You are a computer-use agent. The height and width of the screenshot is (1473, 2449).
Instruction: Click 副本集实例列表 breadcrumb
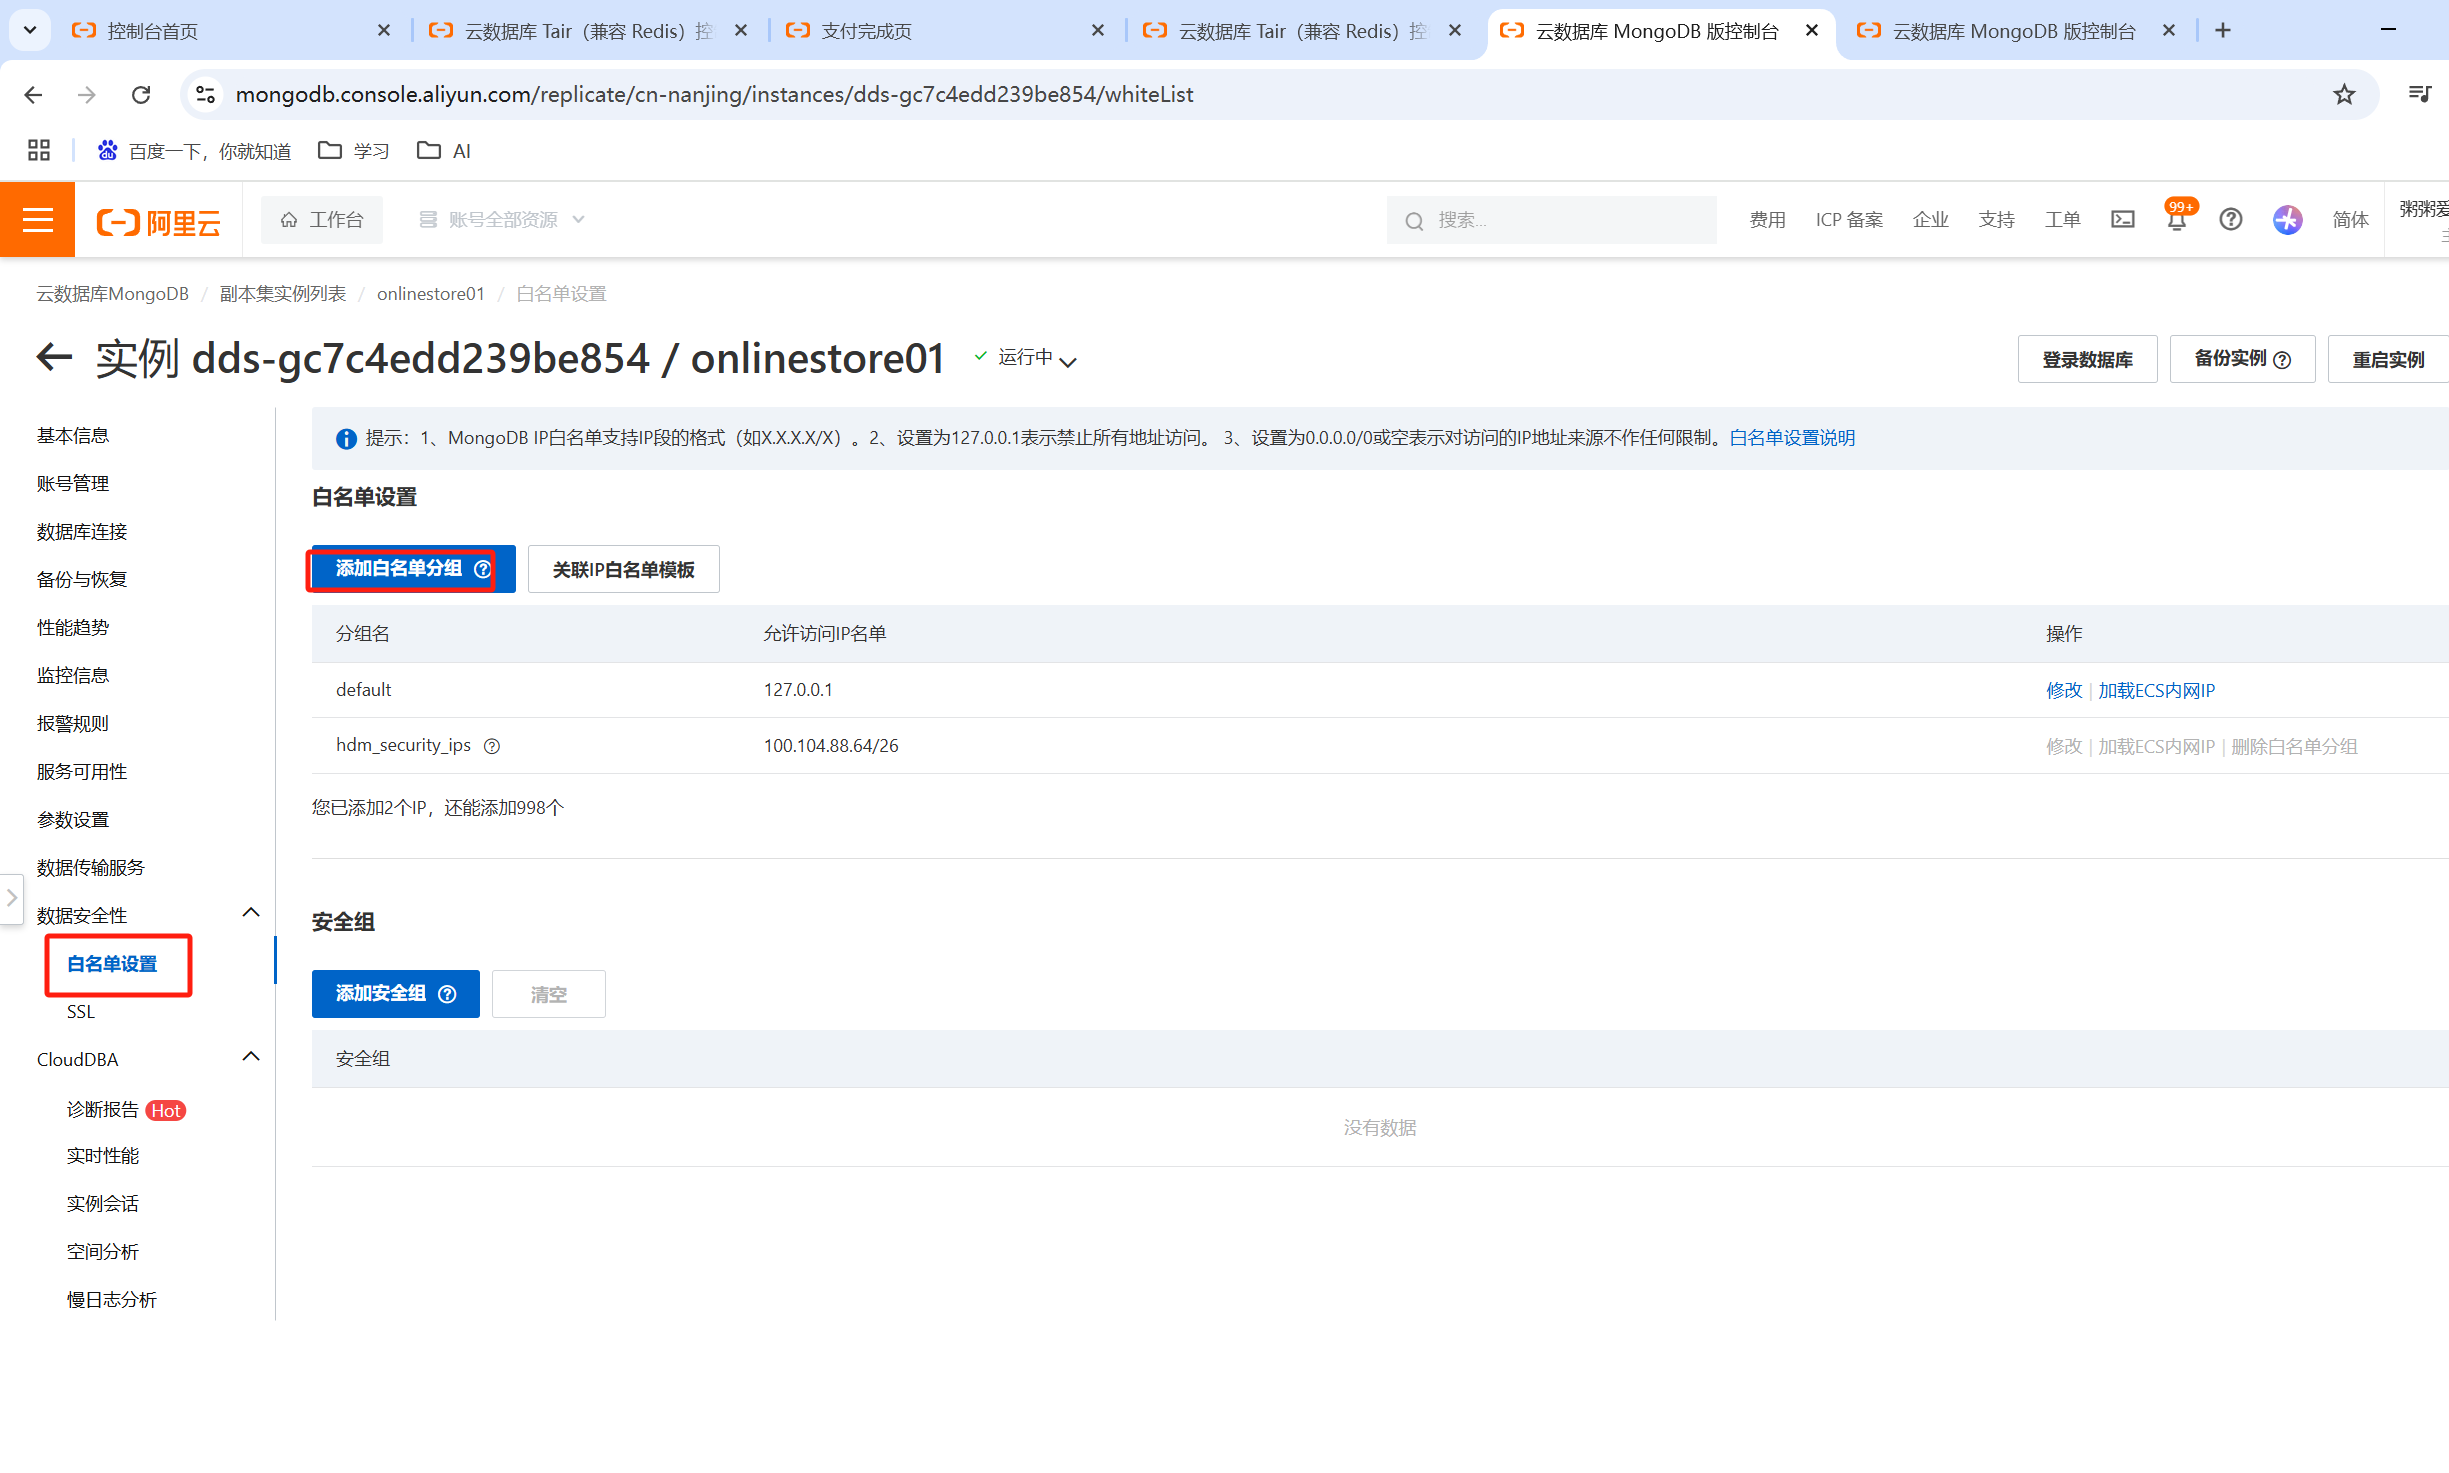[283, 293]
